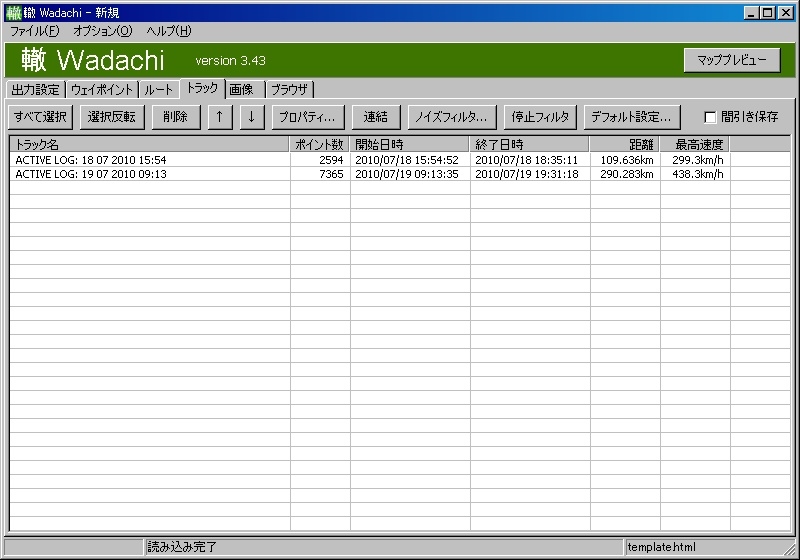Click the window resize grip corner

click(790, 549)
